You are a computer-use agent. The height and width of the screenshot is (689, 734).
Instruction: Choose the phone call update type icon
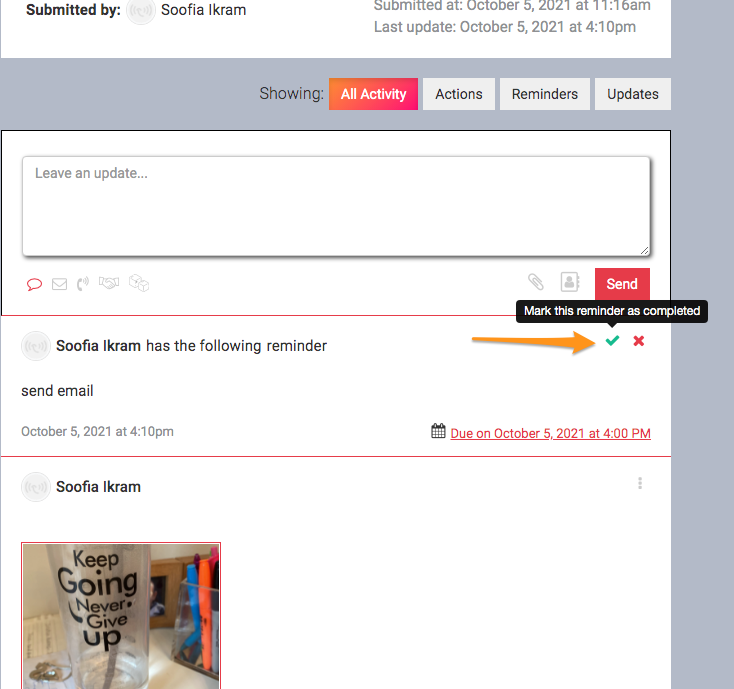point(83,284)
